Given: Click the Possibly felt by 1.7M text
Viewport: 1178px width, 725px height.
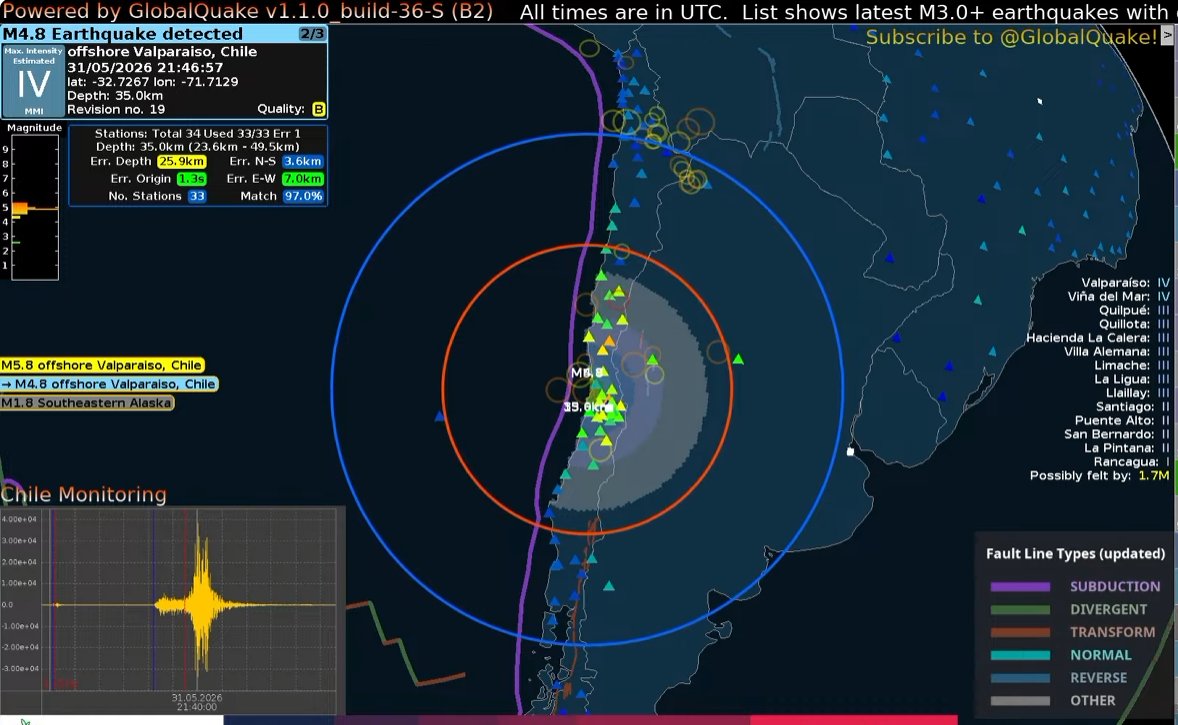Looking at the screenshot, I should [1099, 476].
